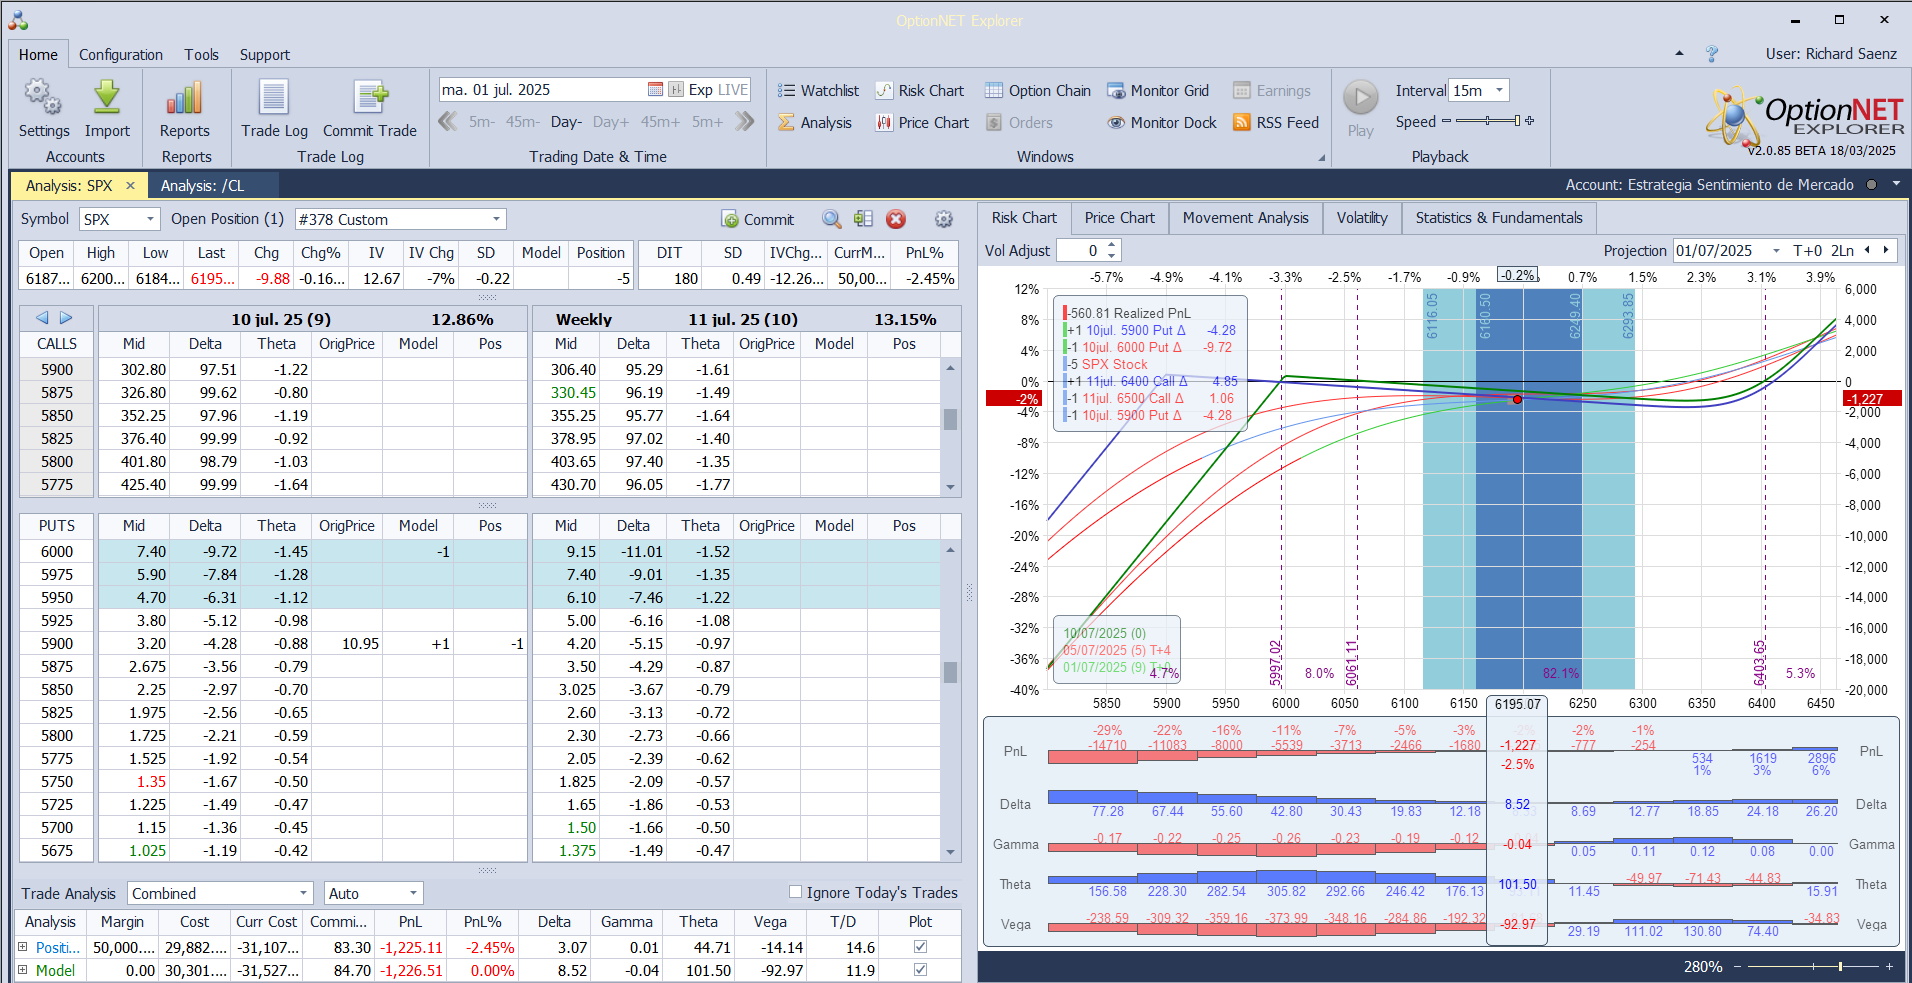Jump backward with the double left chevron
The width and height of the screenshot is (1912, 983).
pos(448,122)
